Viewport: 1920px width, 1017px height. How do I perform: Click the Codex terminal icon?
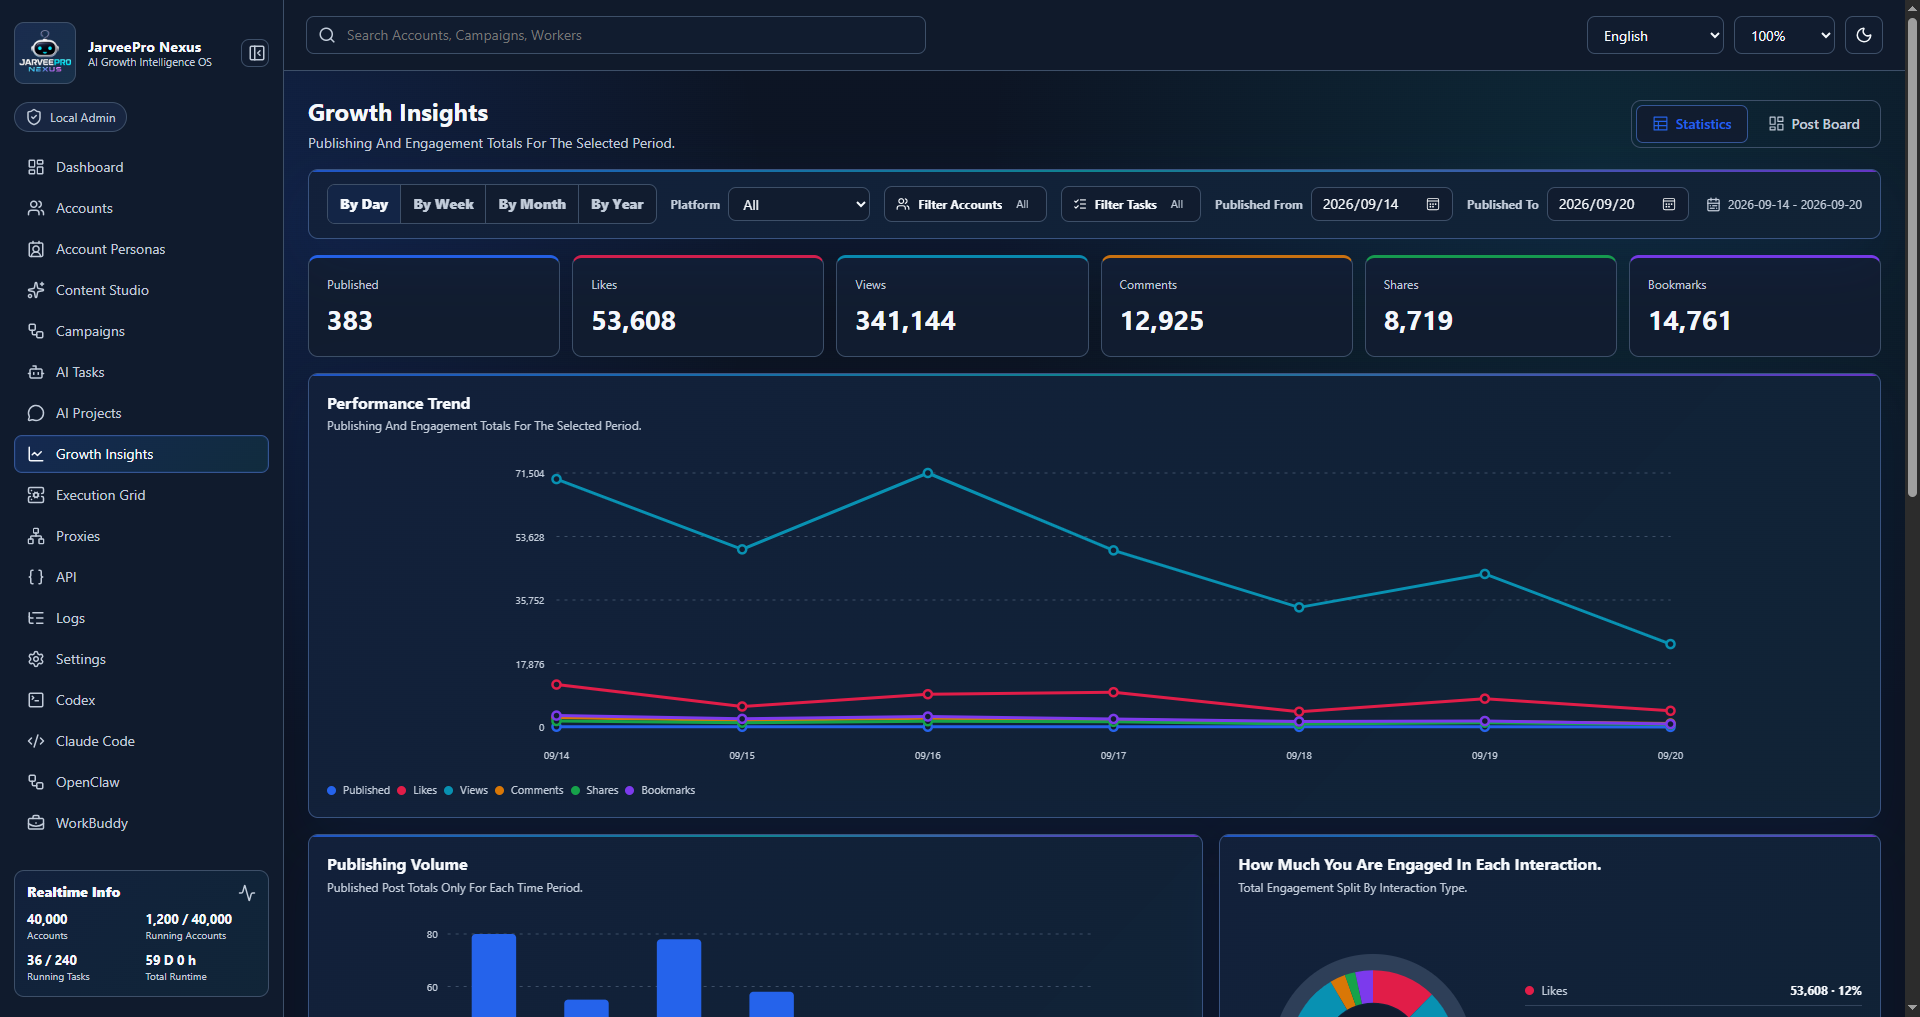tap(36, 700)
